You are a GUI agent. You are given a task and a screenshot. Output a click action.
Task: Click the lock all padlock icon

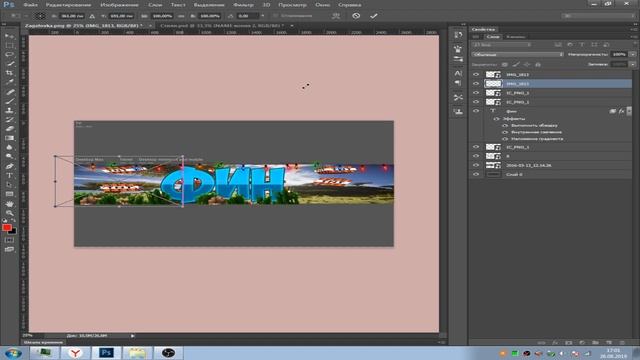tap(538, 64)
